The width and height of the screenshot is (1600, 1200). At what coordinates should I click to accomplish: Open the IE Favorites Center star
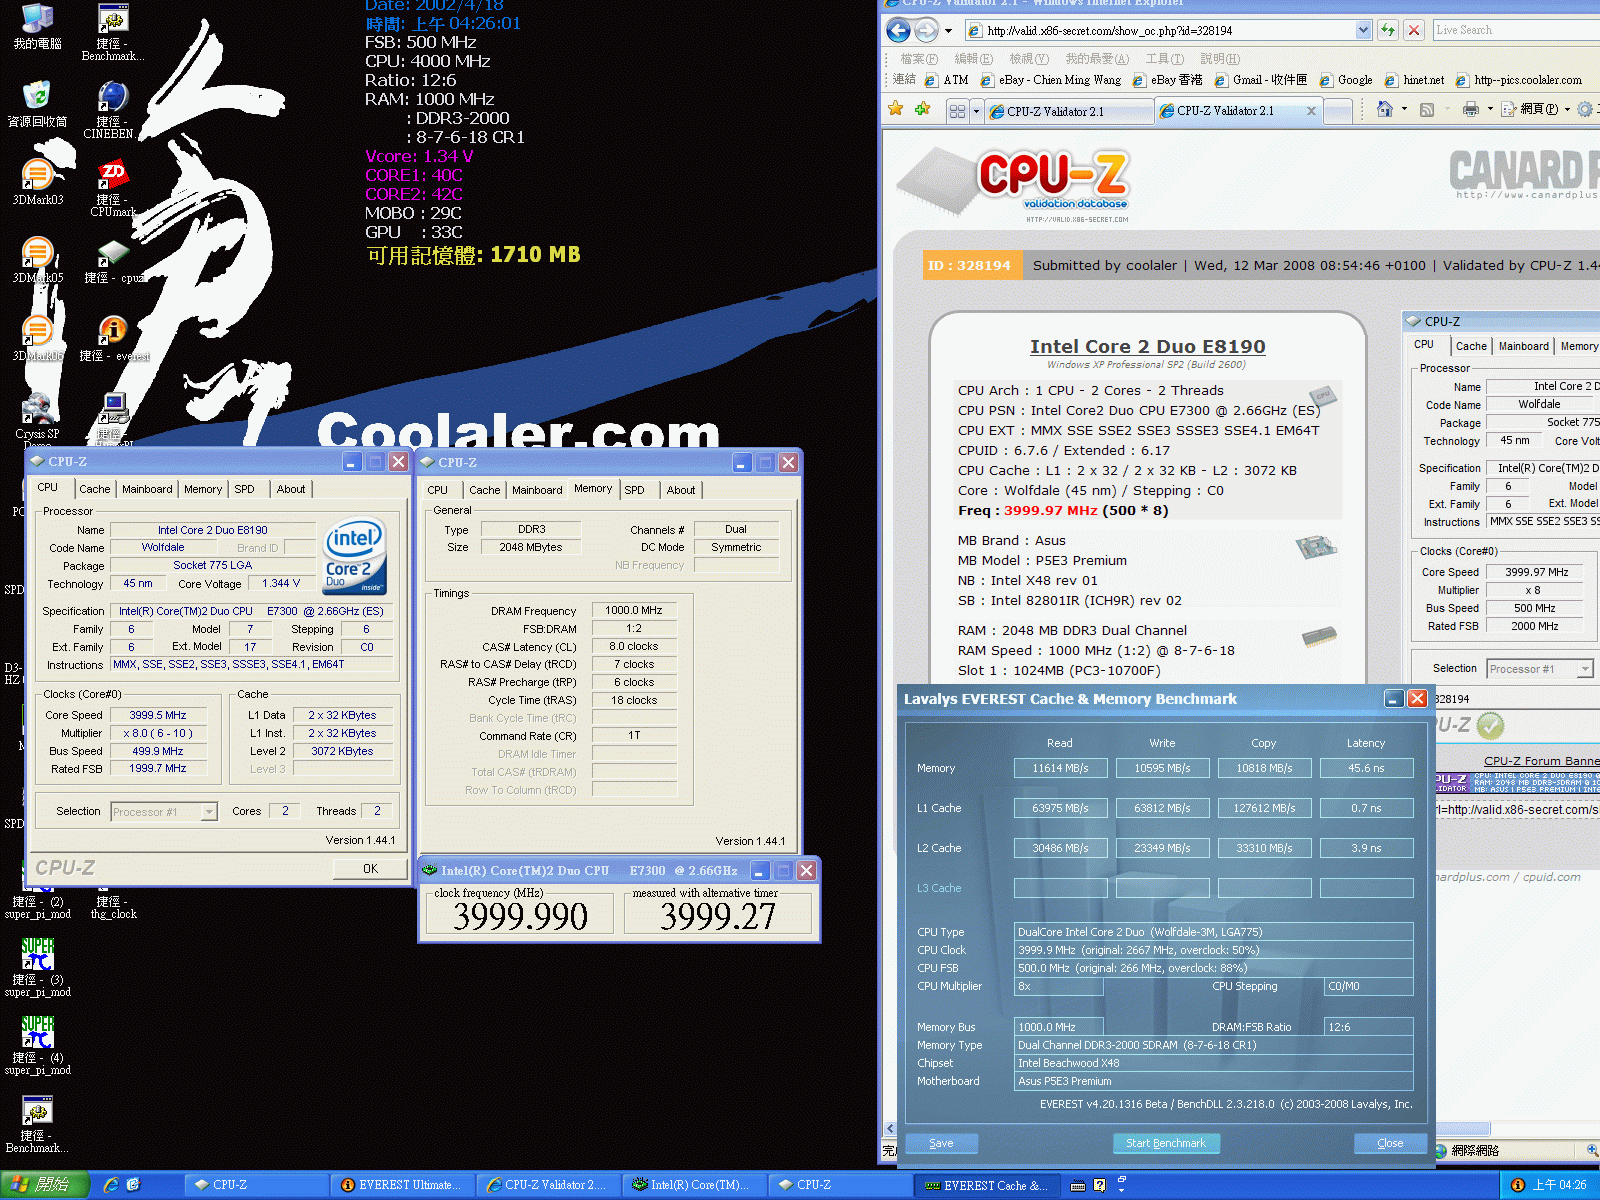click(x=896, y=109)
